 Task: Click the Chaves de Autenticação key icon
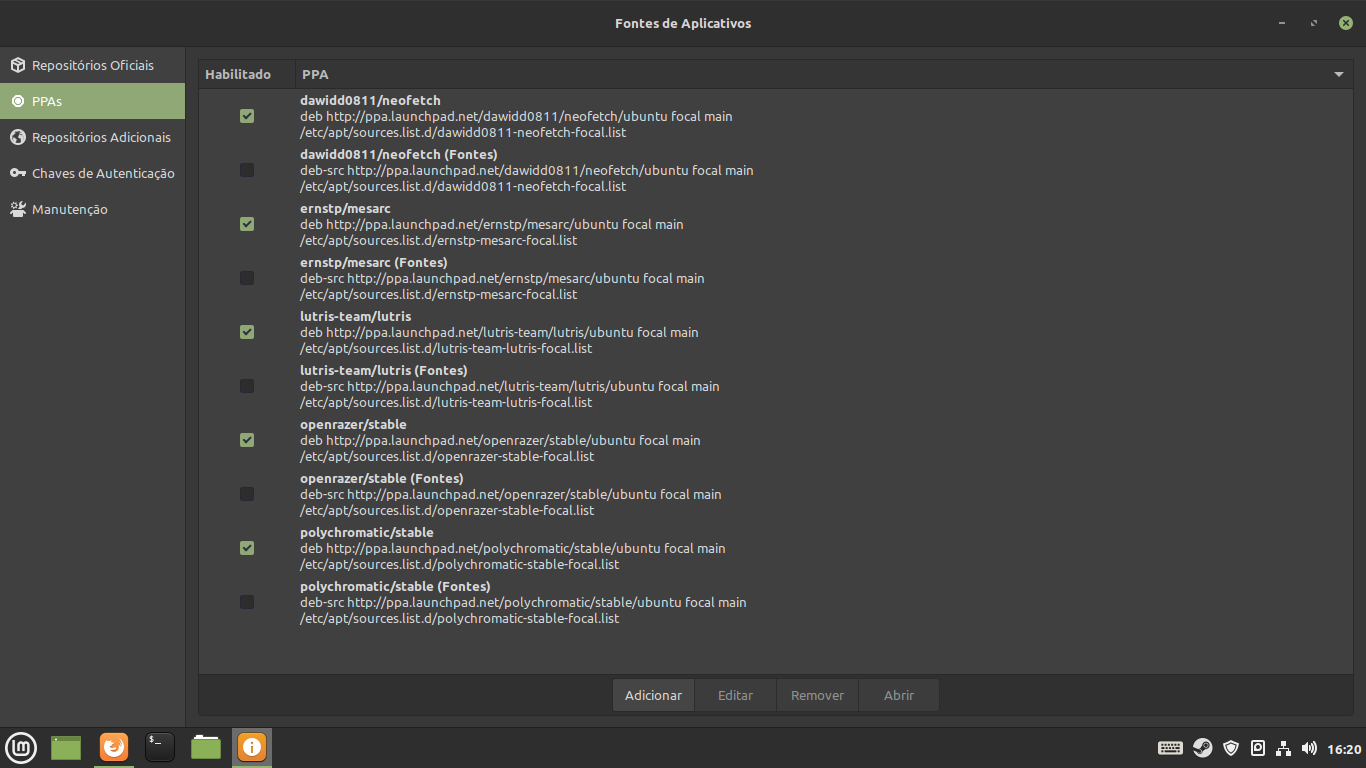coord(18,173)
